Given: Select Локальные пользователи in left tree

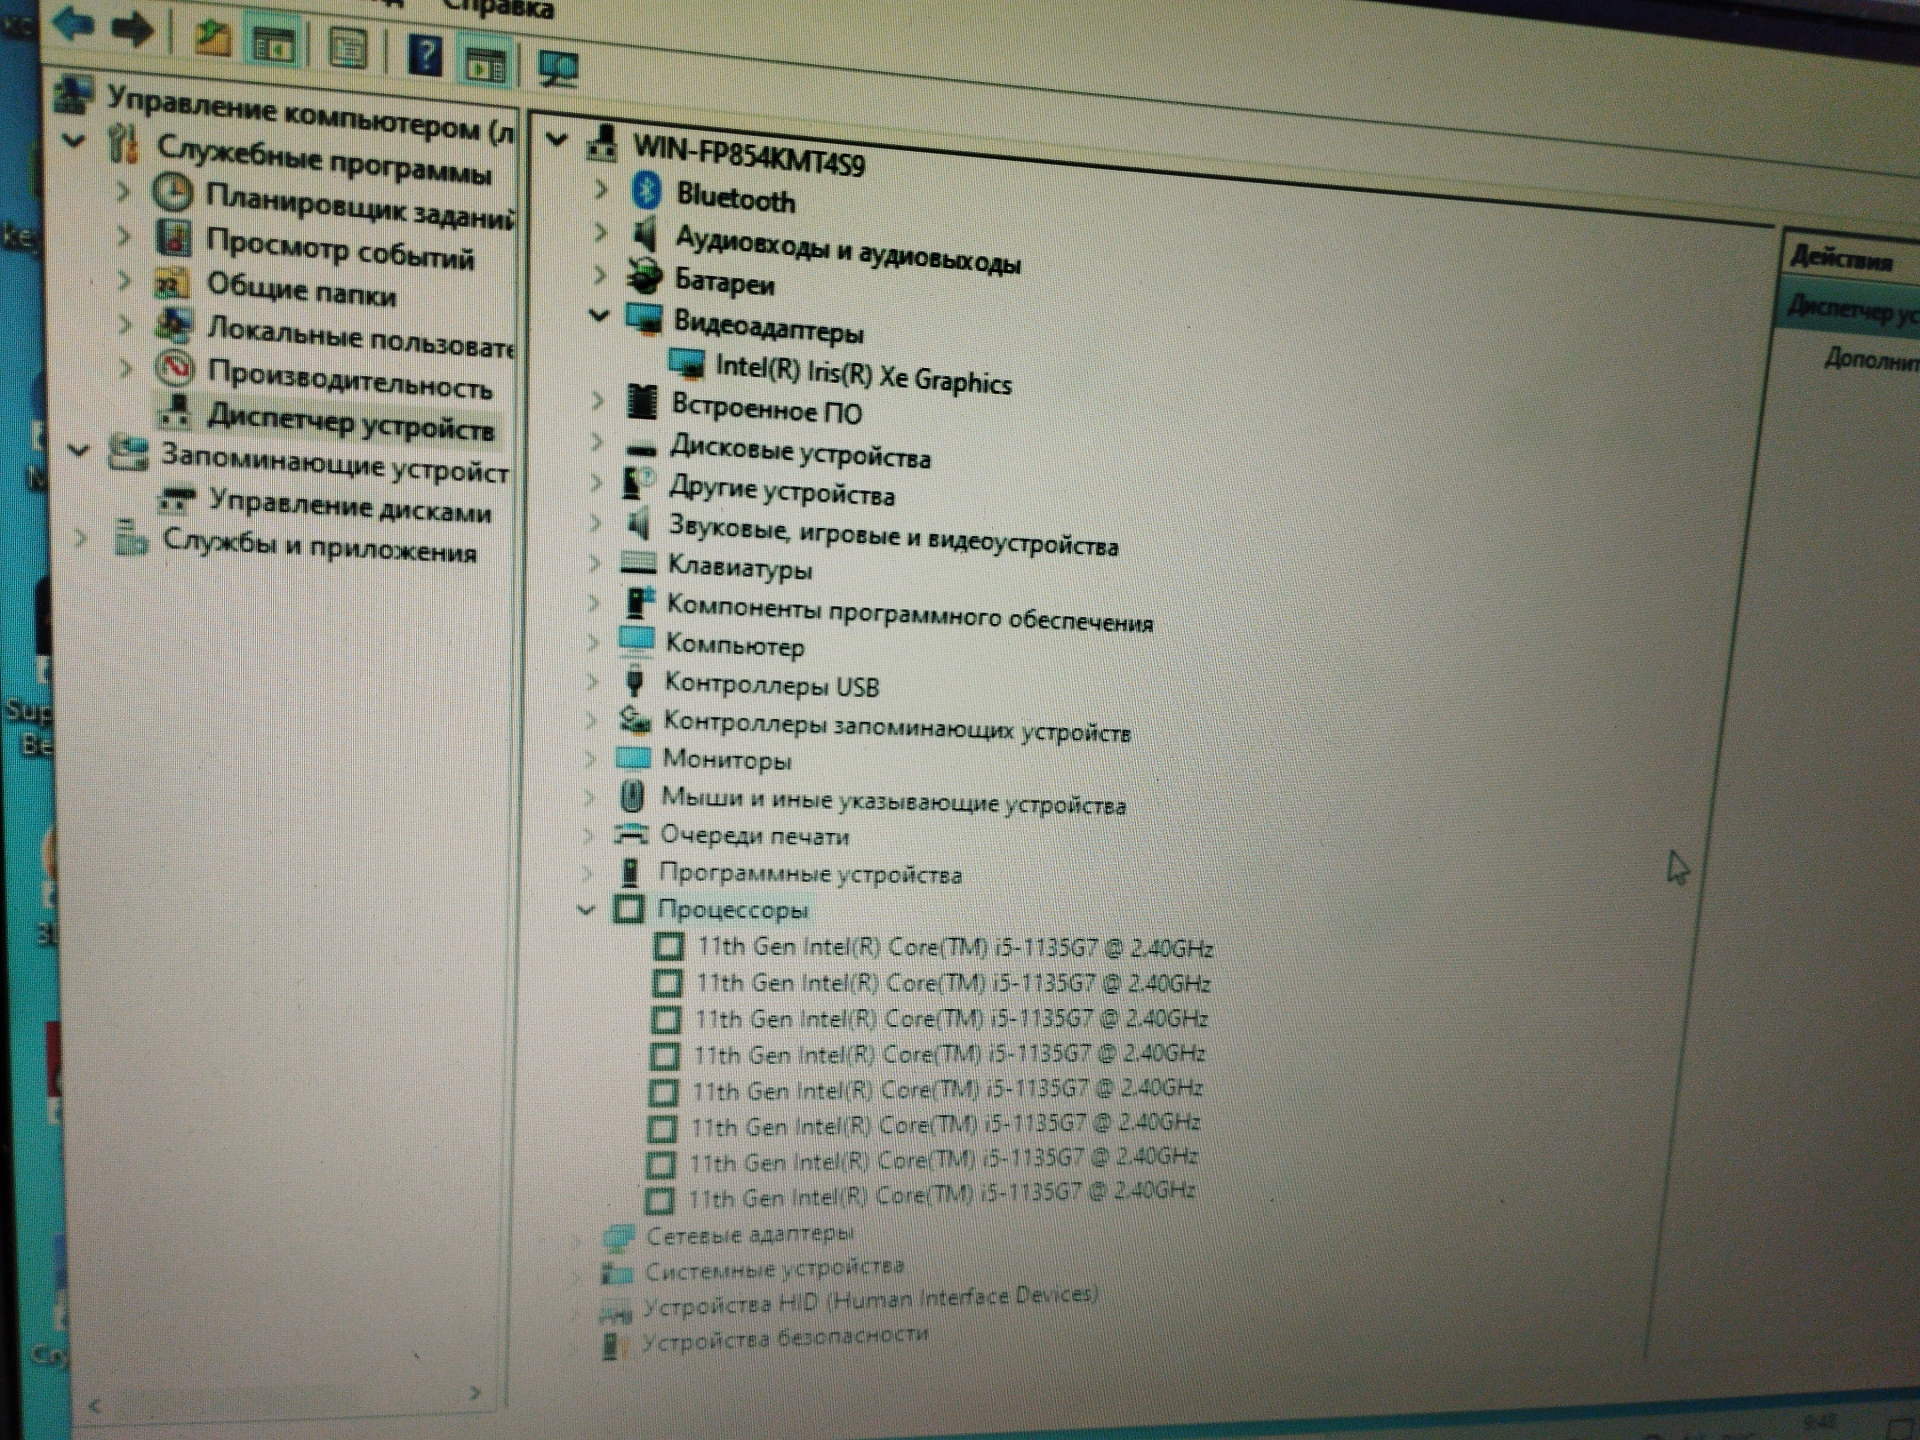Looking at the screenshot, I should [x=360, y=336].
